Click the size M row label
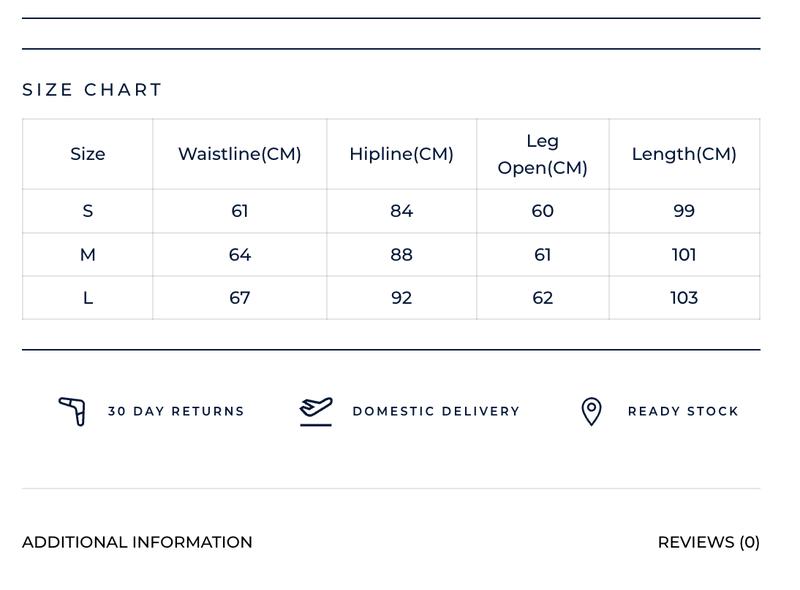Image resolution: width=800 pixels, height=590 pixels. [x=88, y=255]
